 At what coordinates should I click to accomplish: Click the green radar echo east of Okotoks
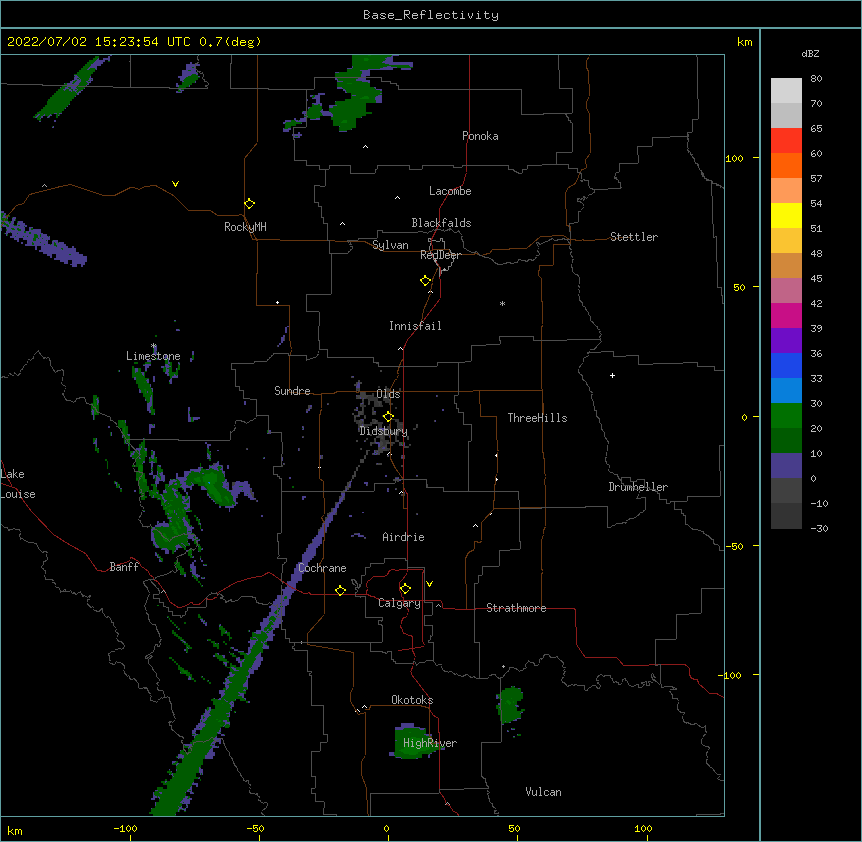(510, 705)
